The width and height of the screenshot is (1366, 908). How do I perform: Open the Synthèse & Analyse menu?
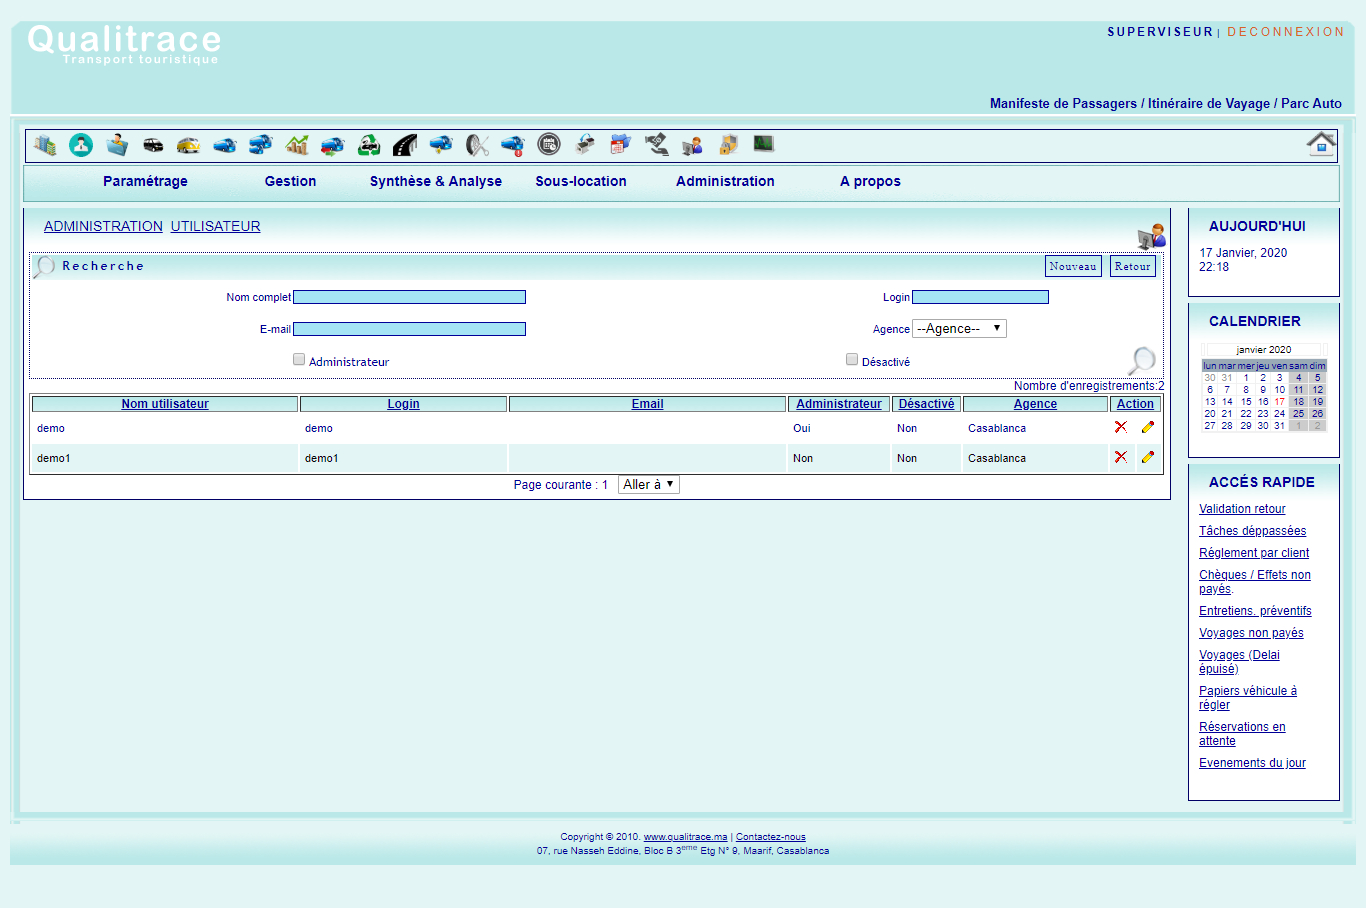tap(436, 181)
